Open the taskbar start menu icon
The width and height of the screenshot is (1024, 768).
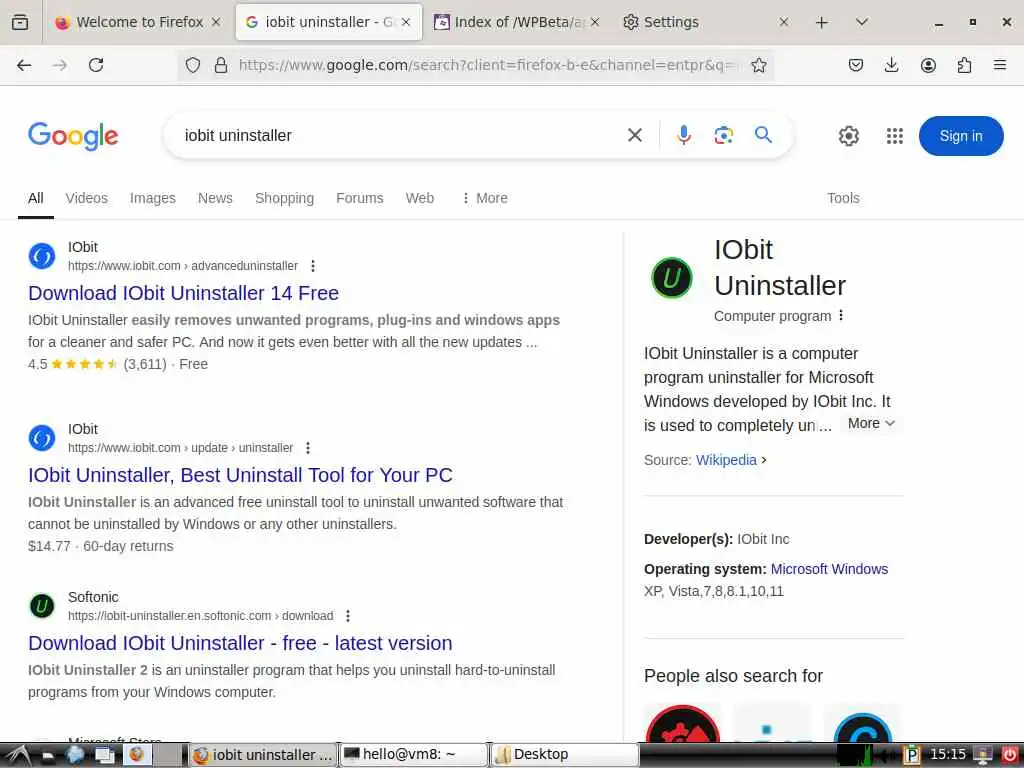(x=16, y=755)
